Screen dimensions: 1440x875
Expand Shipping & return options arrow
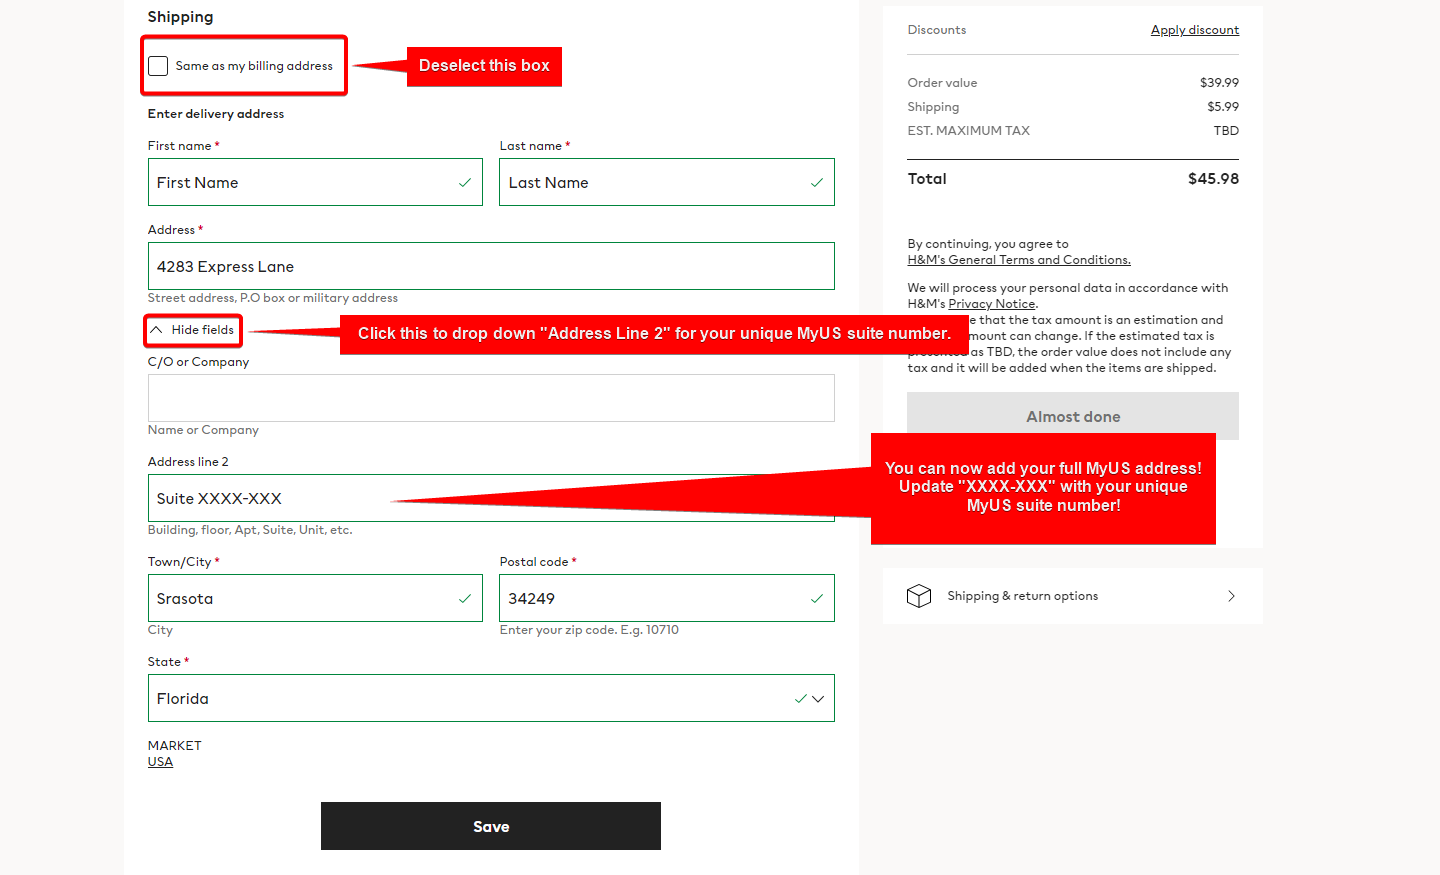tap(1231, 596)
